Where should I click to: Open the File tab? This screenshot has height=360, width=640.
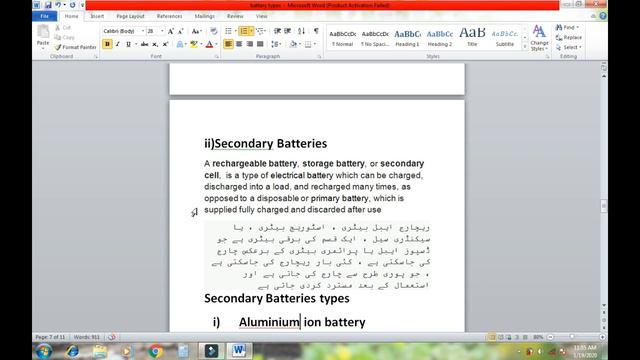(x=45, y=16)
